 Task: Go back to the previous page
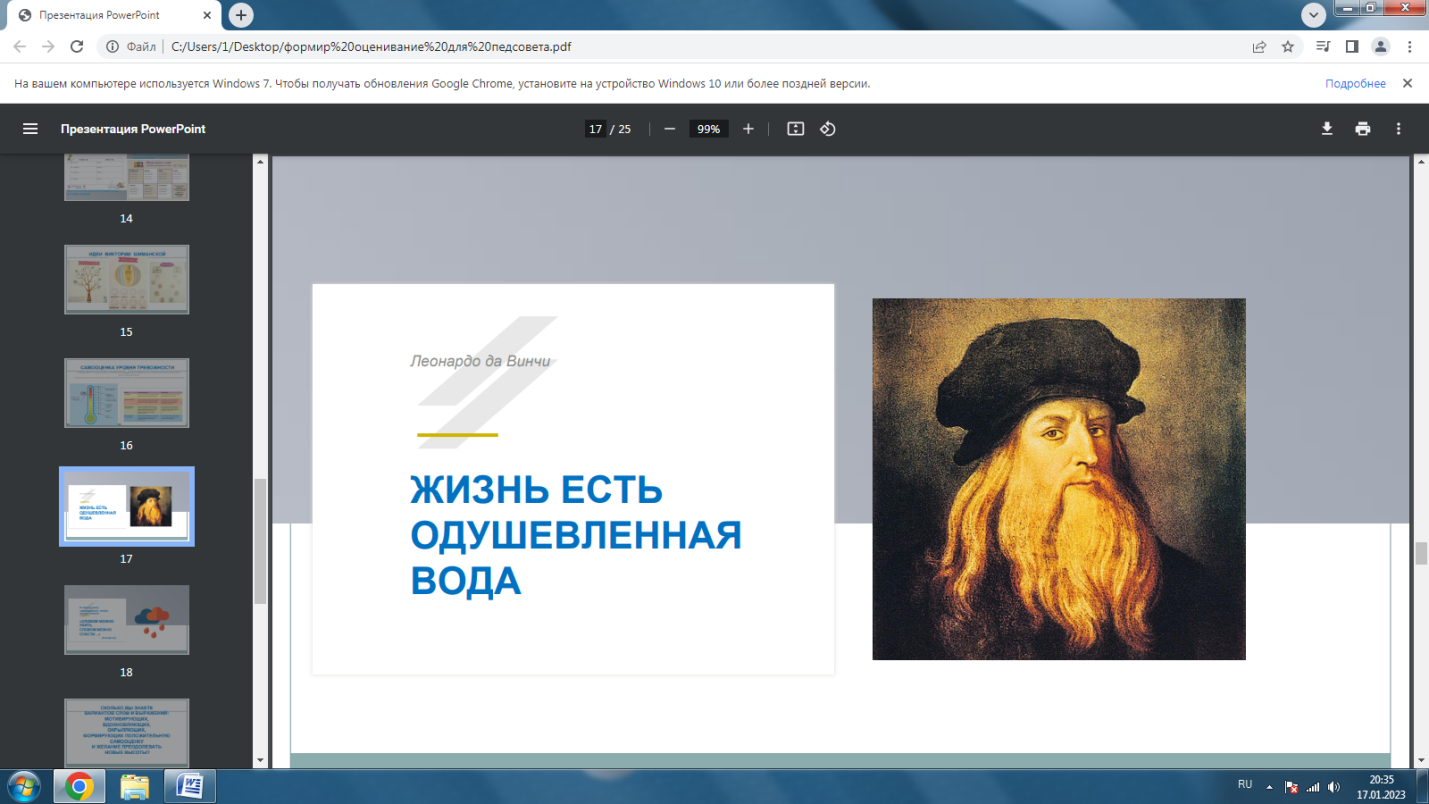(x=20, y=46)
